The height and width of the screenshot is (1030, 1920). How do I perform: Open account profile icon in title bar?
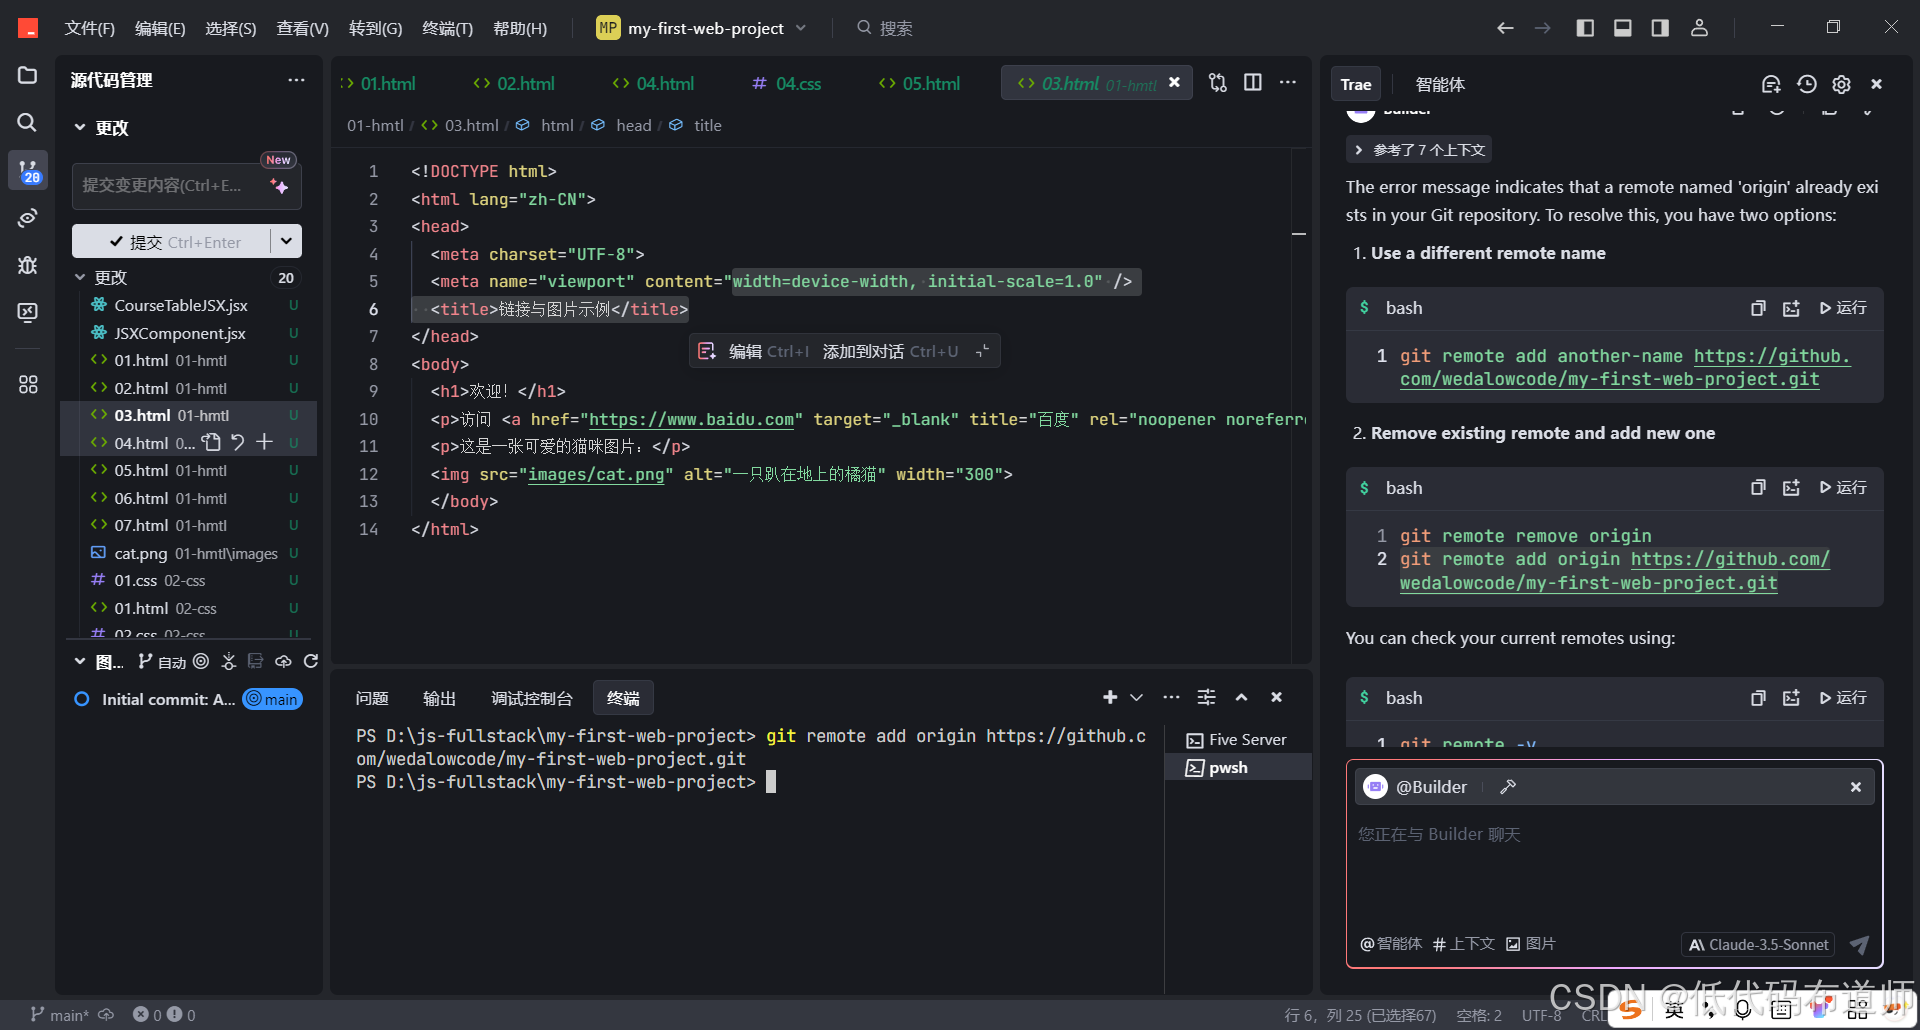tap(1699, 28)
